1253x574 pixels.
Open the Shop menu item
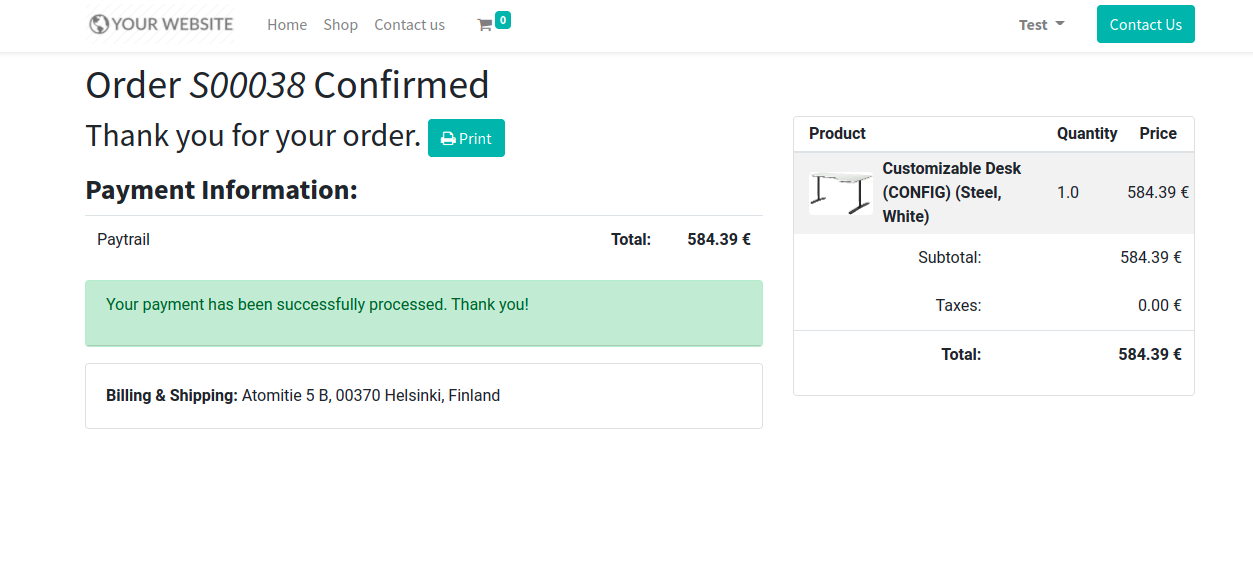pyautogui.click(x=340, y=25)
